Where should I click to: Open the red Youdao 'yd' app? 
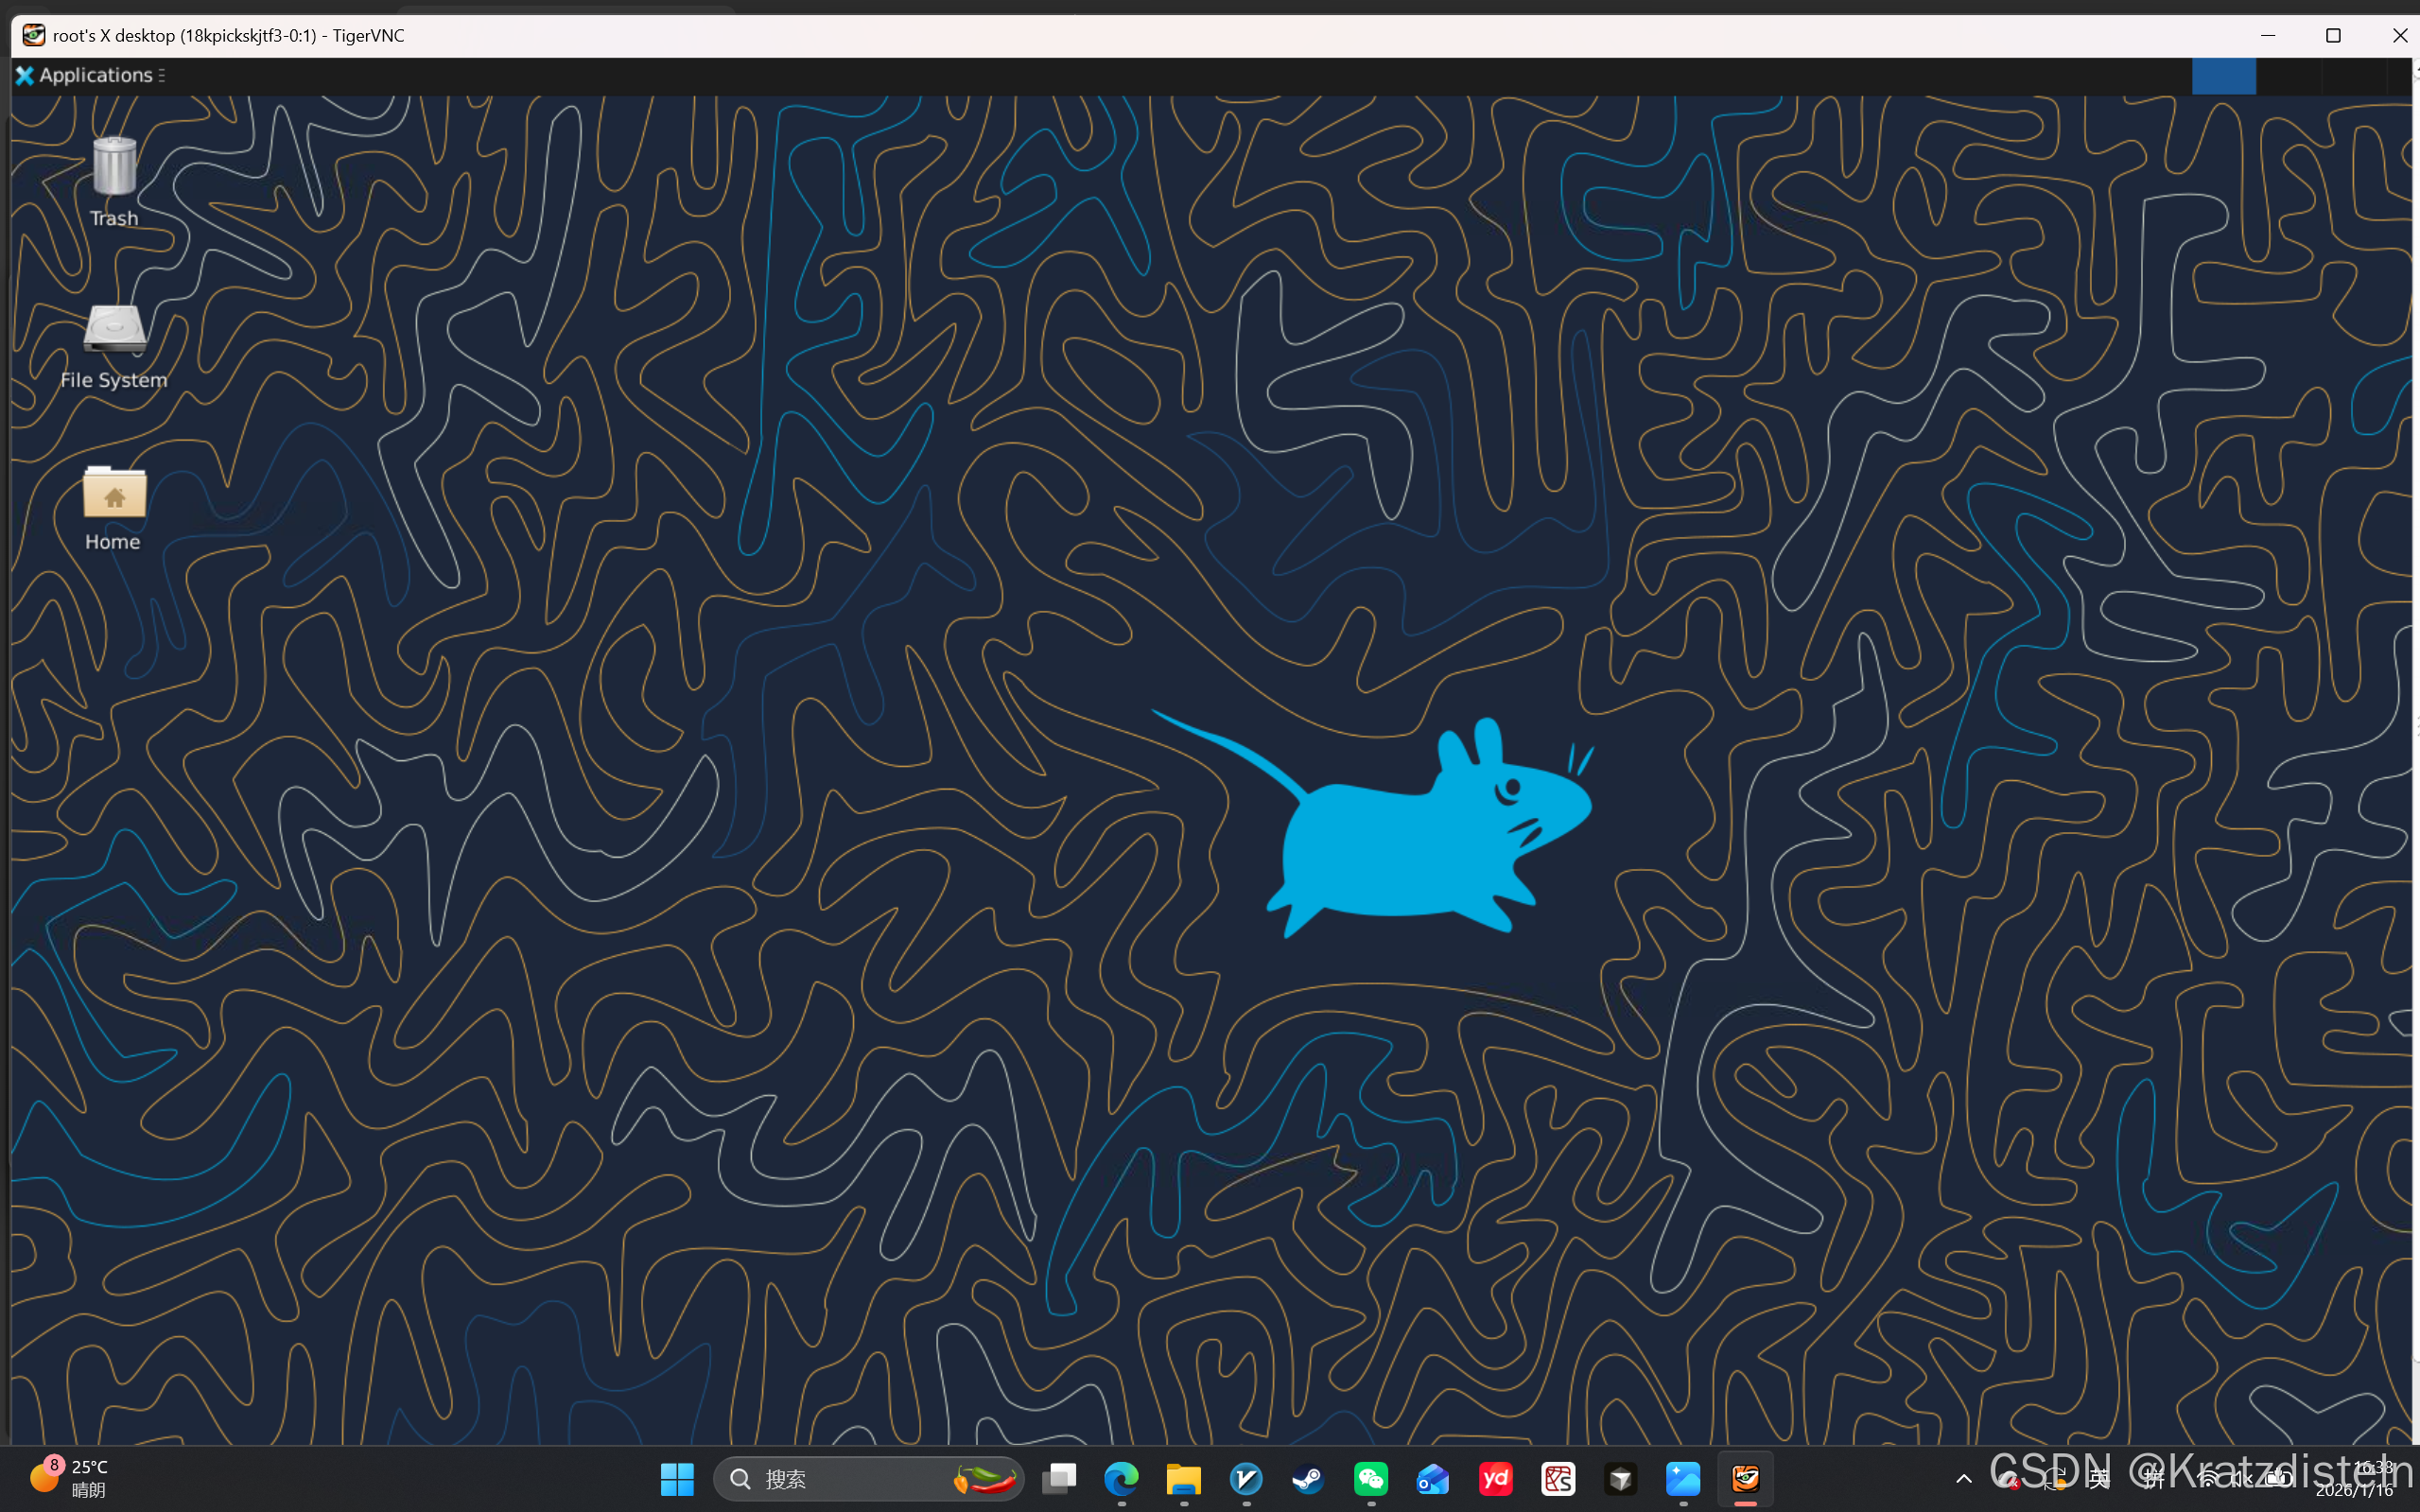tap(1496, 1478)
